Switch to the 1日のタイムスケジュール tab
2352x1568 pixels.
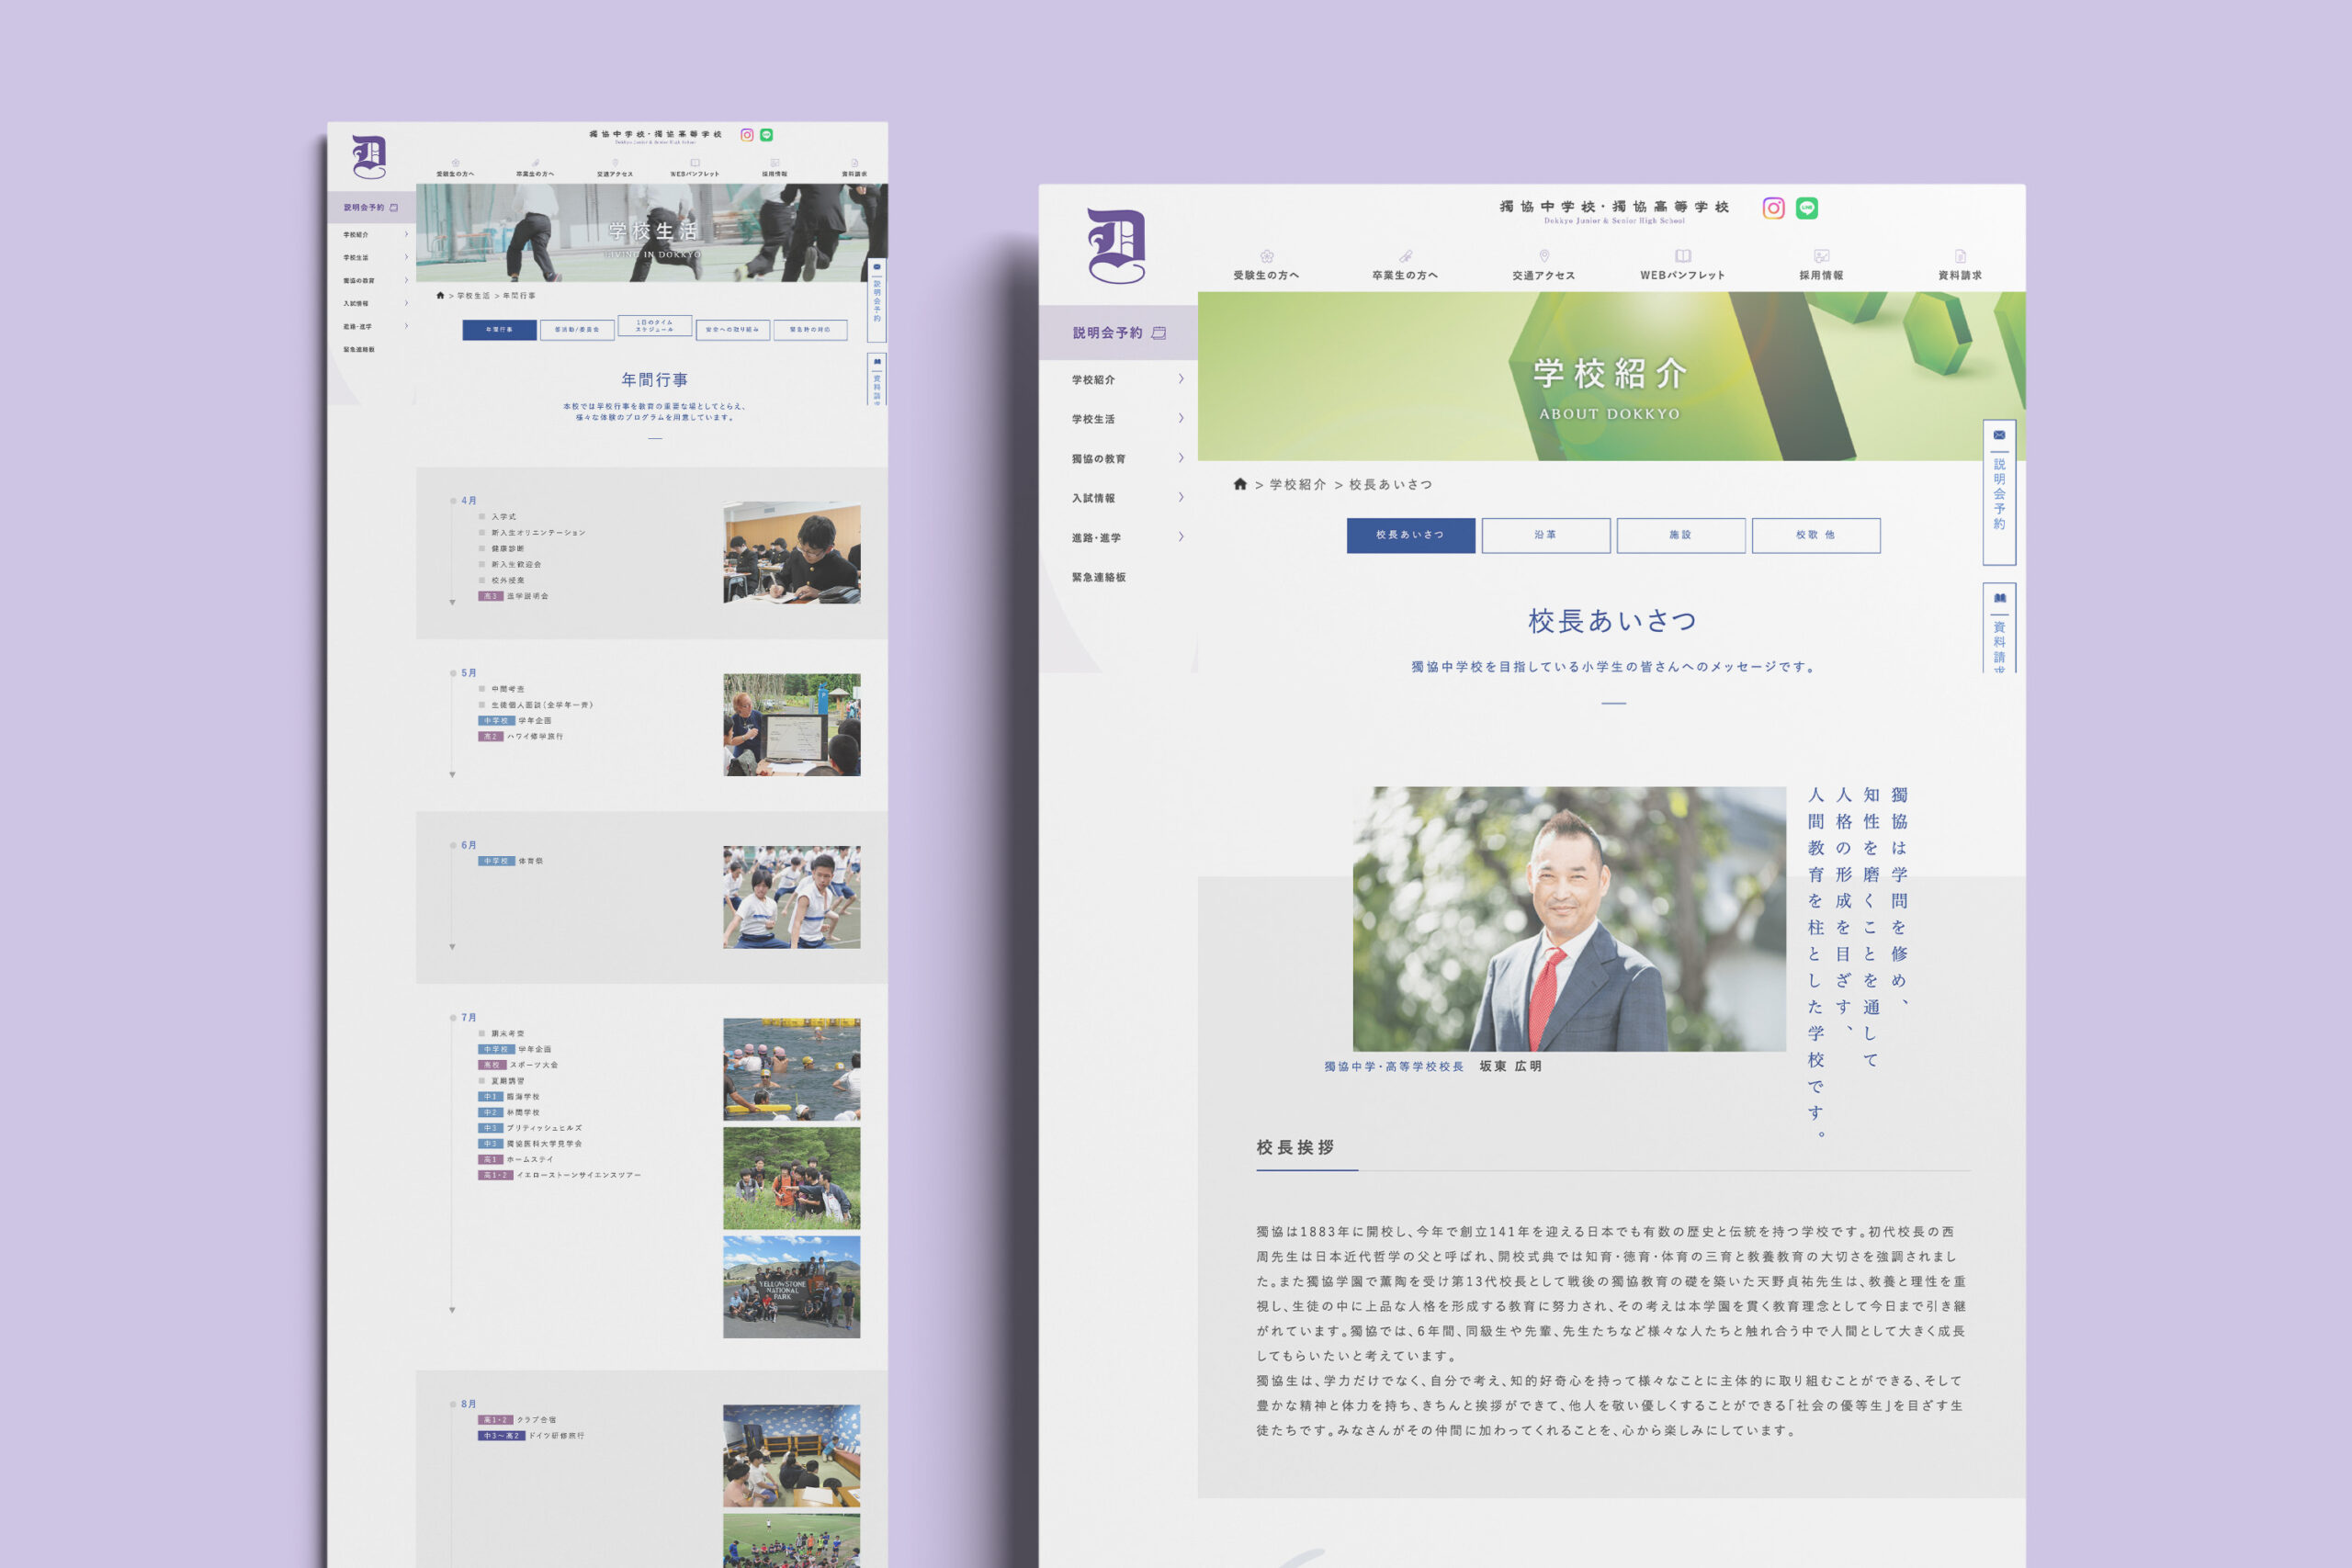[x=655, y=326]
